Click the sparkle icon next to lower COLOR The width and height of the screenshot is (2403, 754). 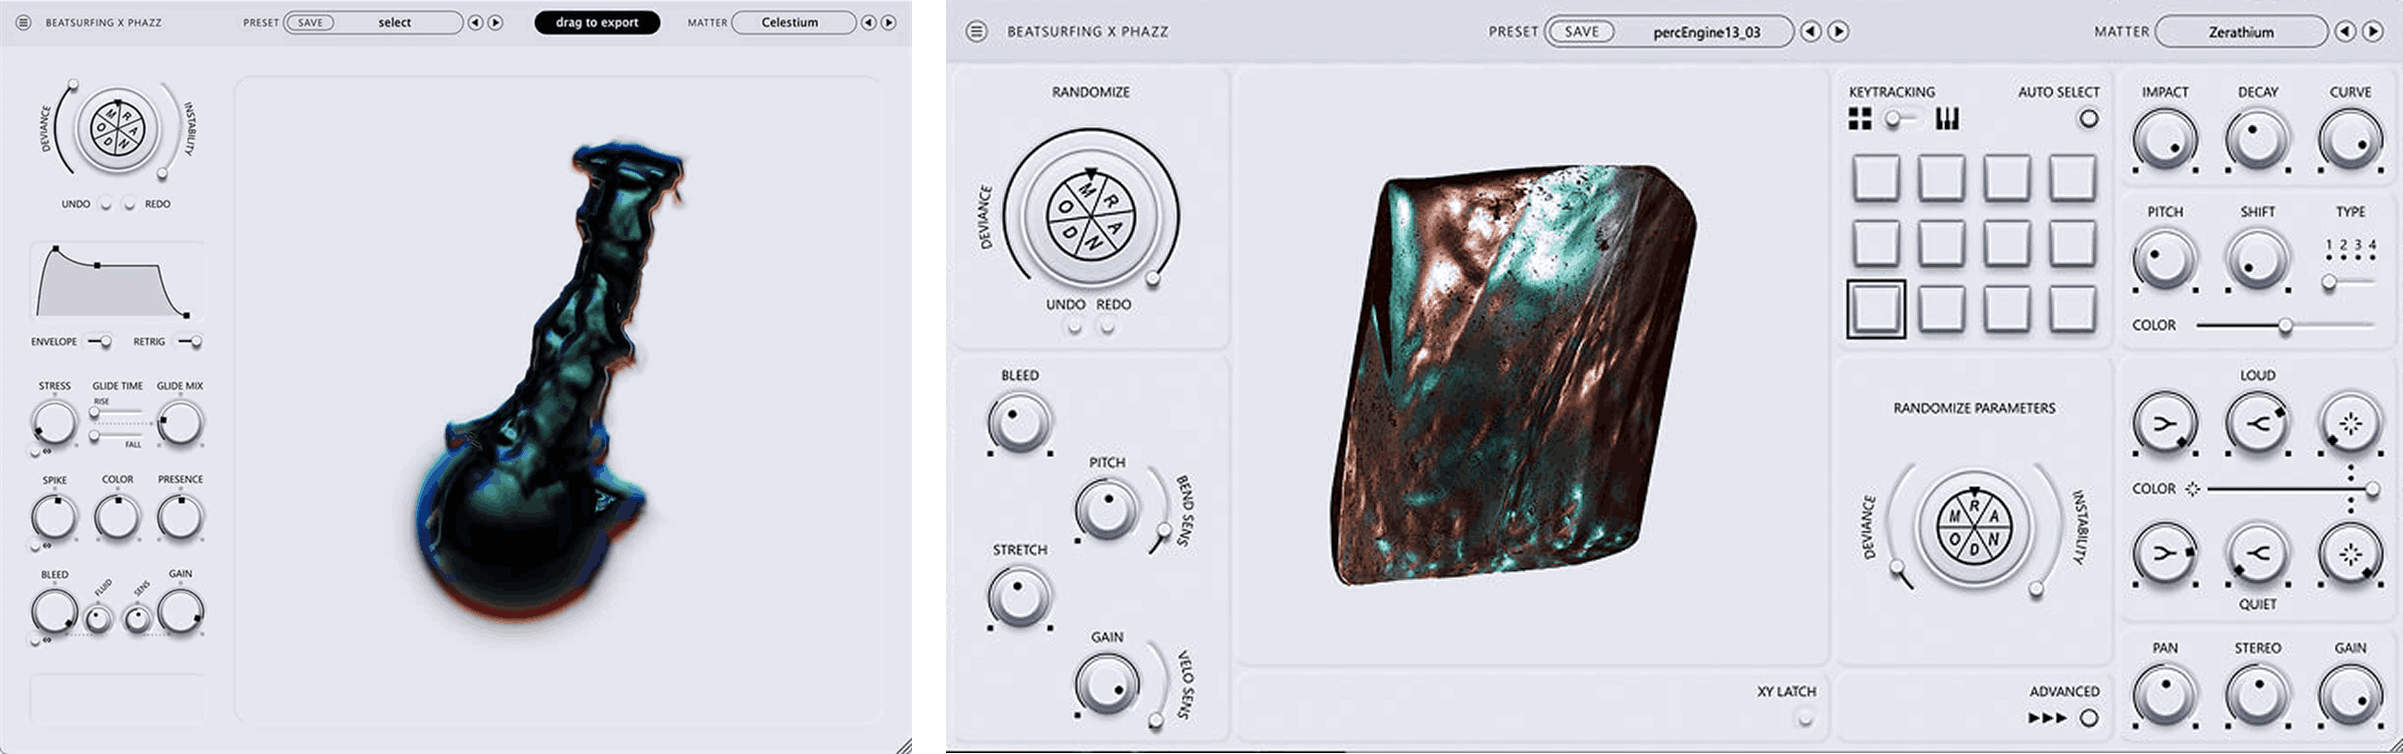click(x=2192, y=489)
